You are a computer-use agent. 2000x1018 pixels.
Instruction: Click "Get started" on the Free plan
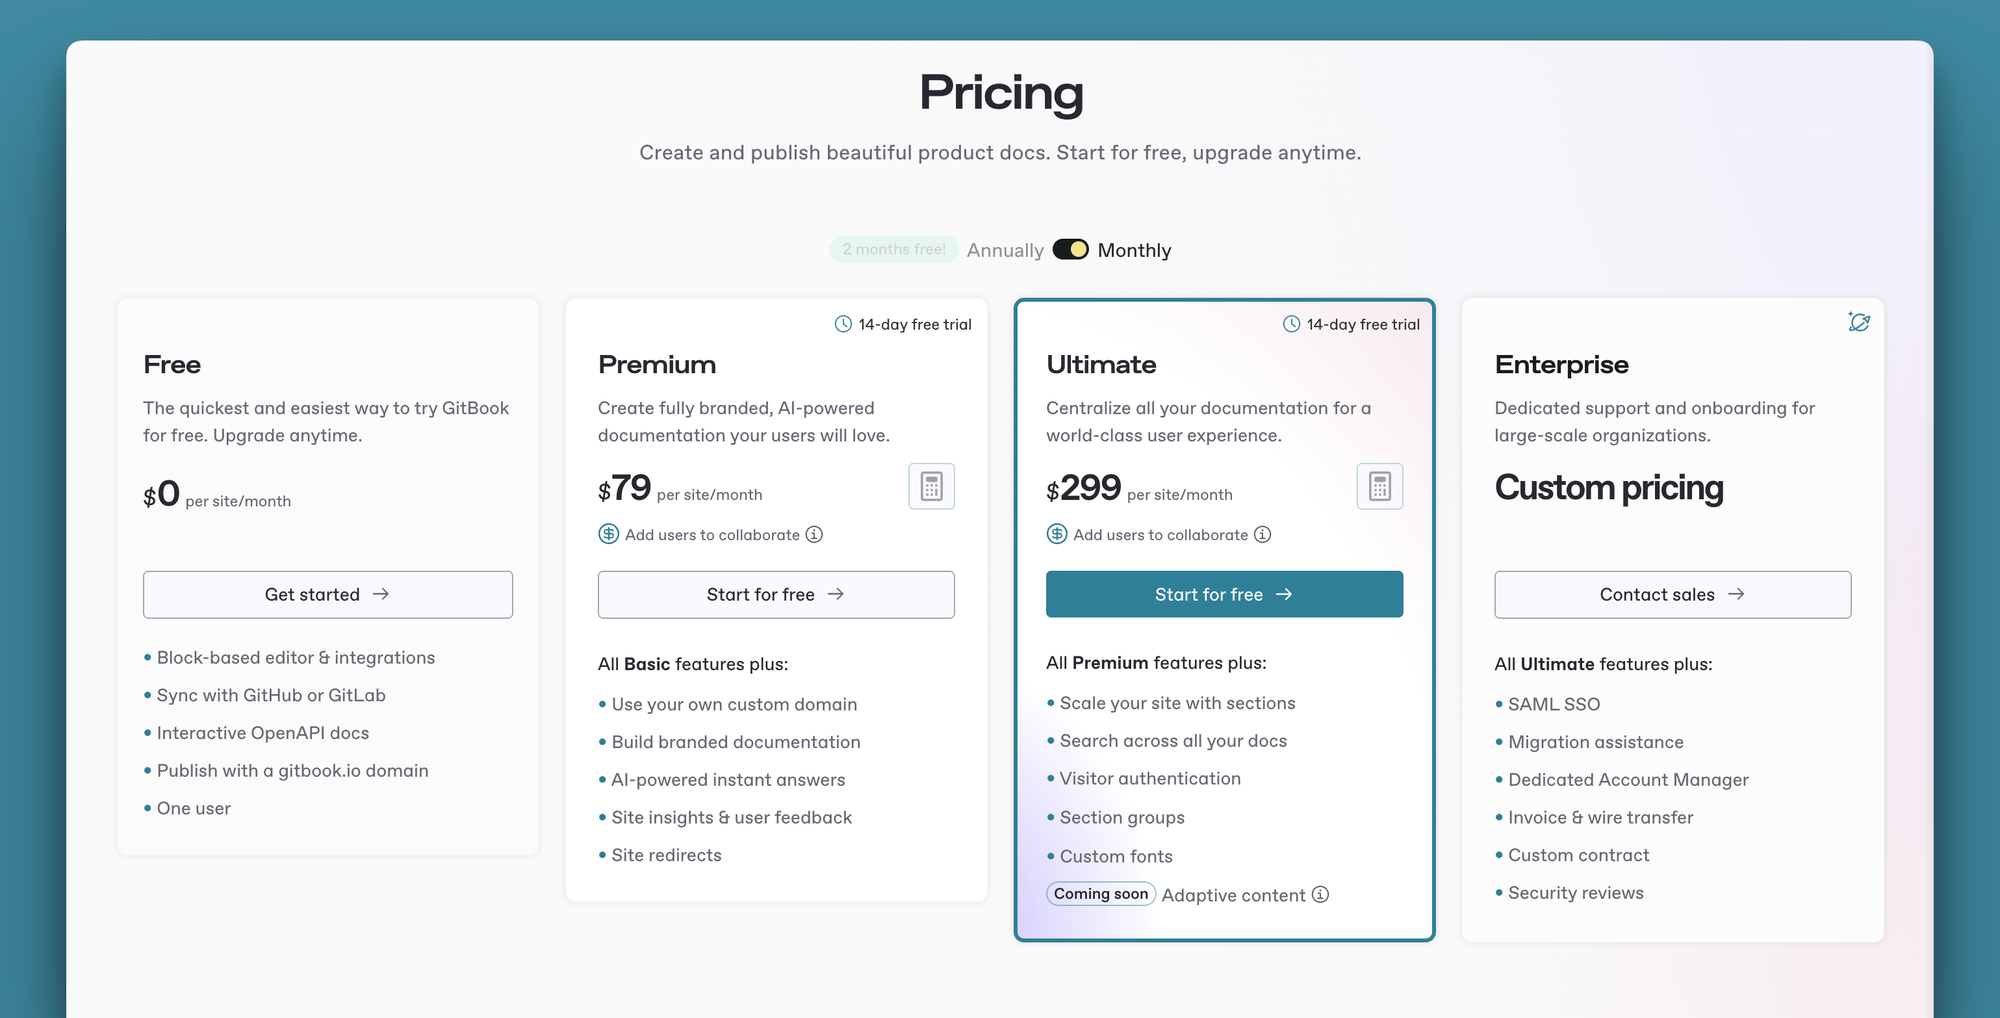click(x=327, y=594)
